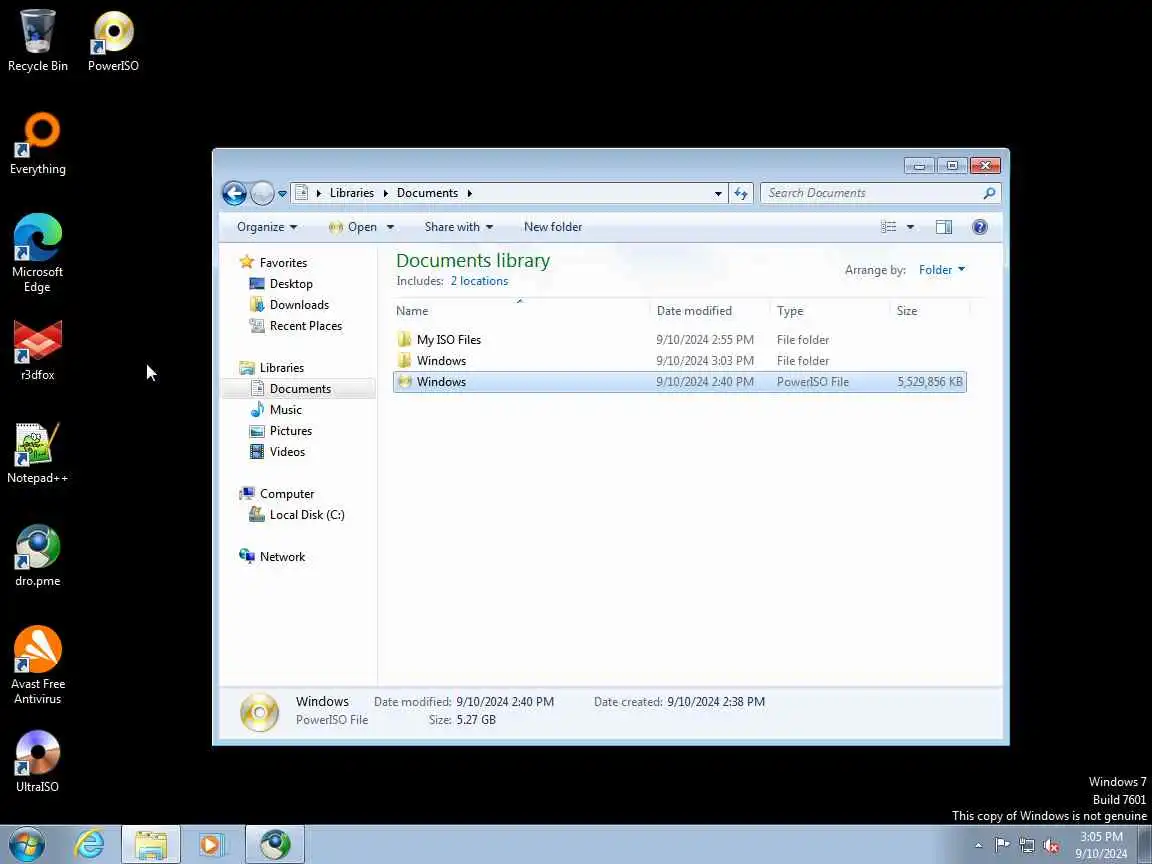Select the UltraISO desktop shortcut
This screenshot has width=1152, height=864.
37,762
